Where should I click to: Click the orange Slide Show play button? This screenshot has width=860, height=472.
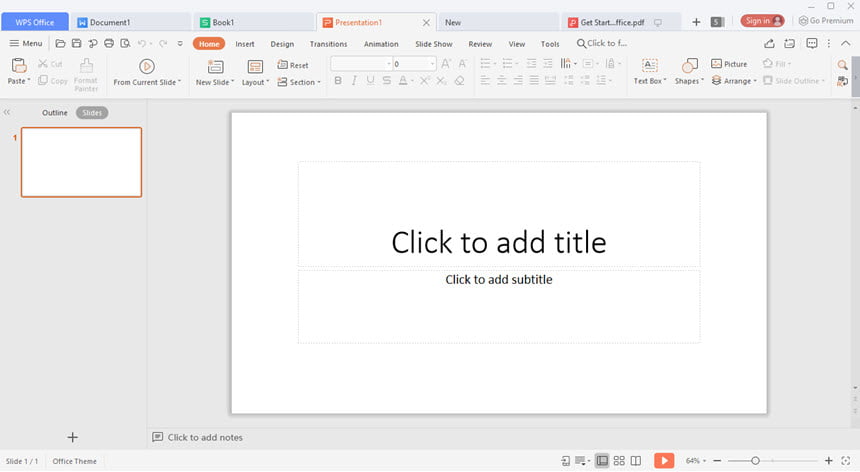(x=664, y=460)
